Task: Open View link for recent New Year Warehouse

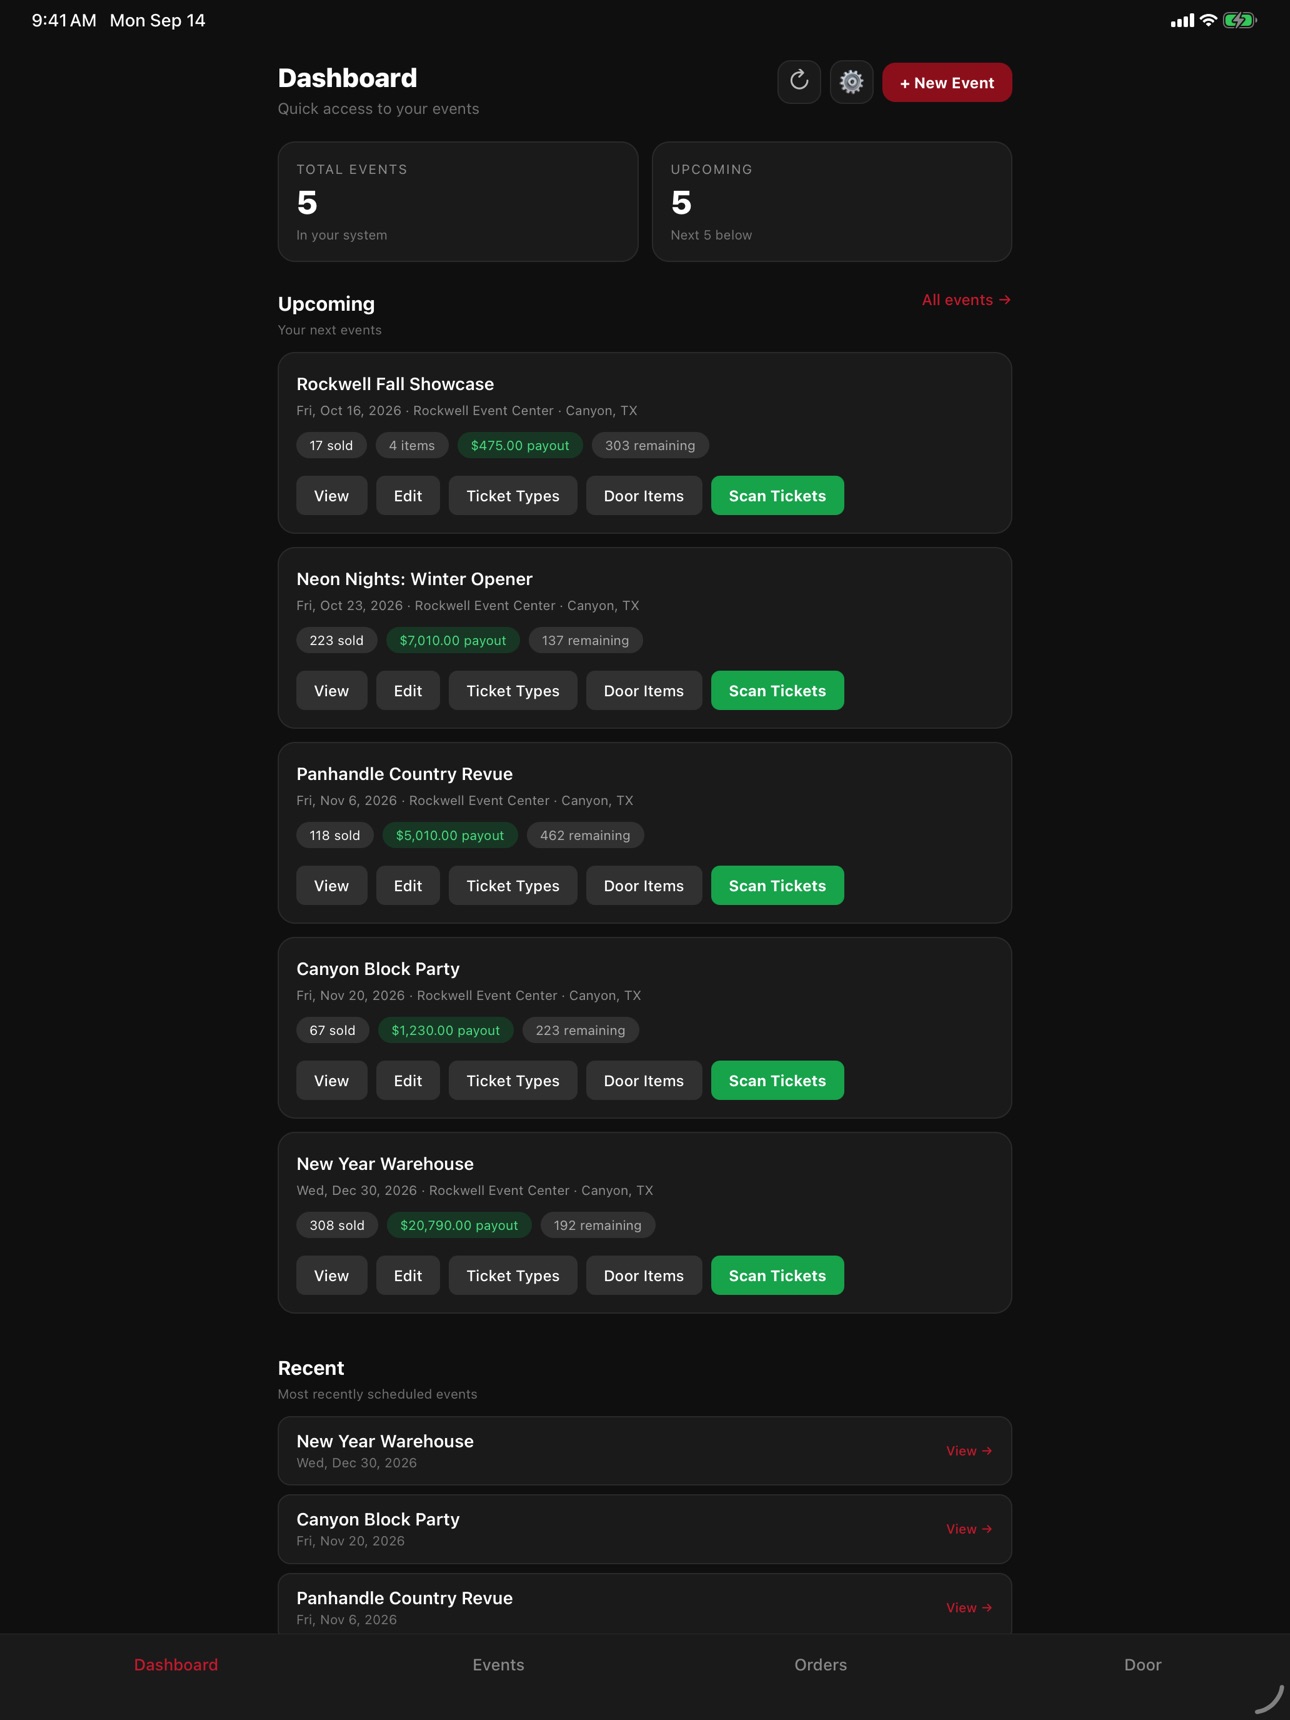Action: click(x=969, y=1451)
